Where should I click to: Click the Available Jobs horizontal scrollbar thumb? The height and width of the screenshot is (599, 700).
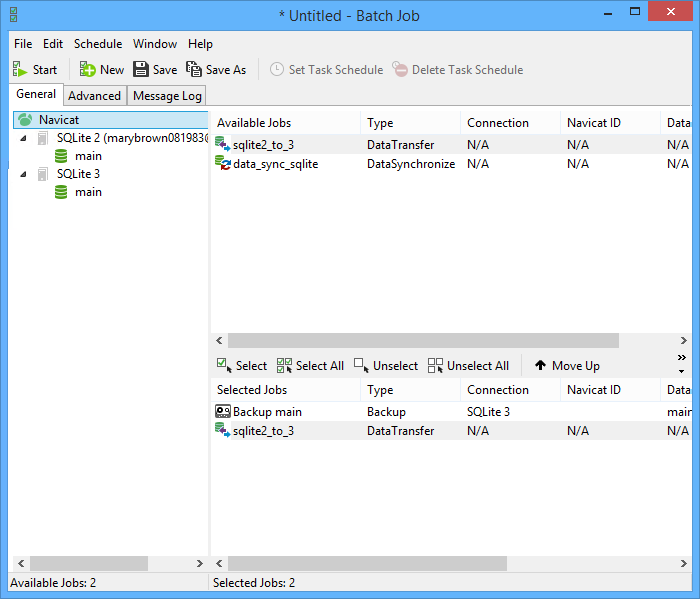pos(423,340)
